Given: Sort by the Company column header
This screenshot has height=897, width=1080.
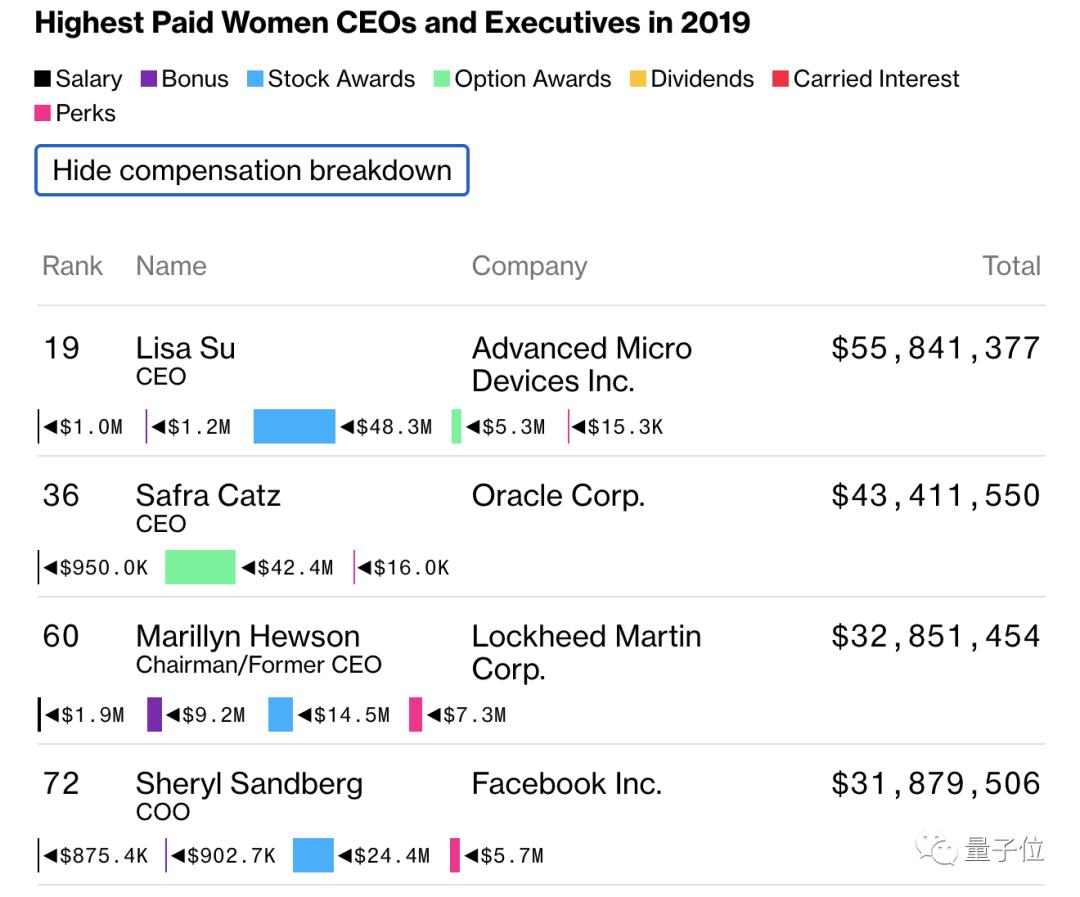Looking at the screenshot, I should 529,266.
